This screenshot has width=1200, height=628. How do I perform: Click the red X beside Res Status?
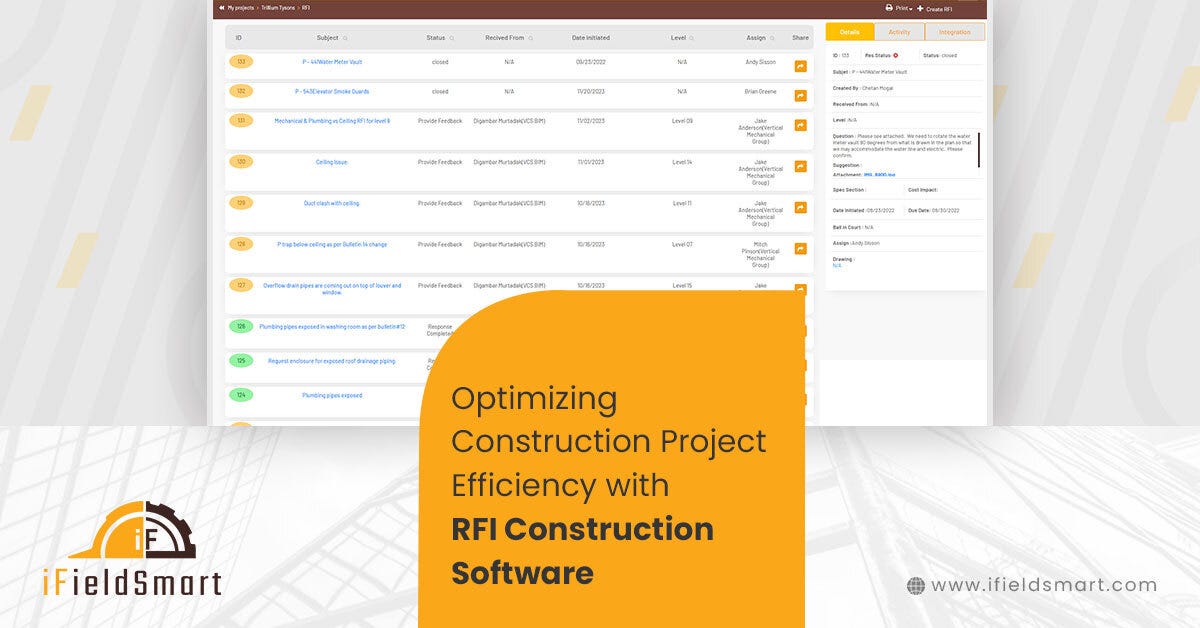coord(896,55)
